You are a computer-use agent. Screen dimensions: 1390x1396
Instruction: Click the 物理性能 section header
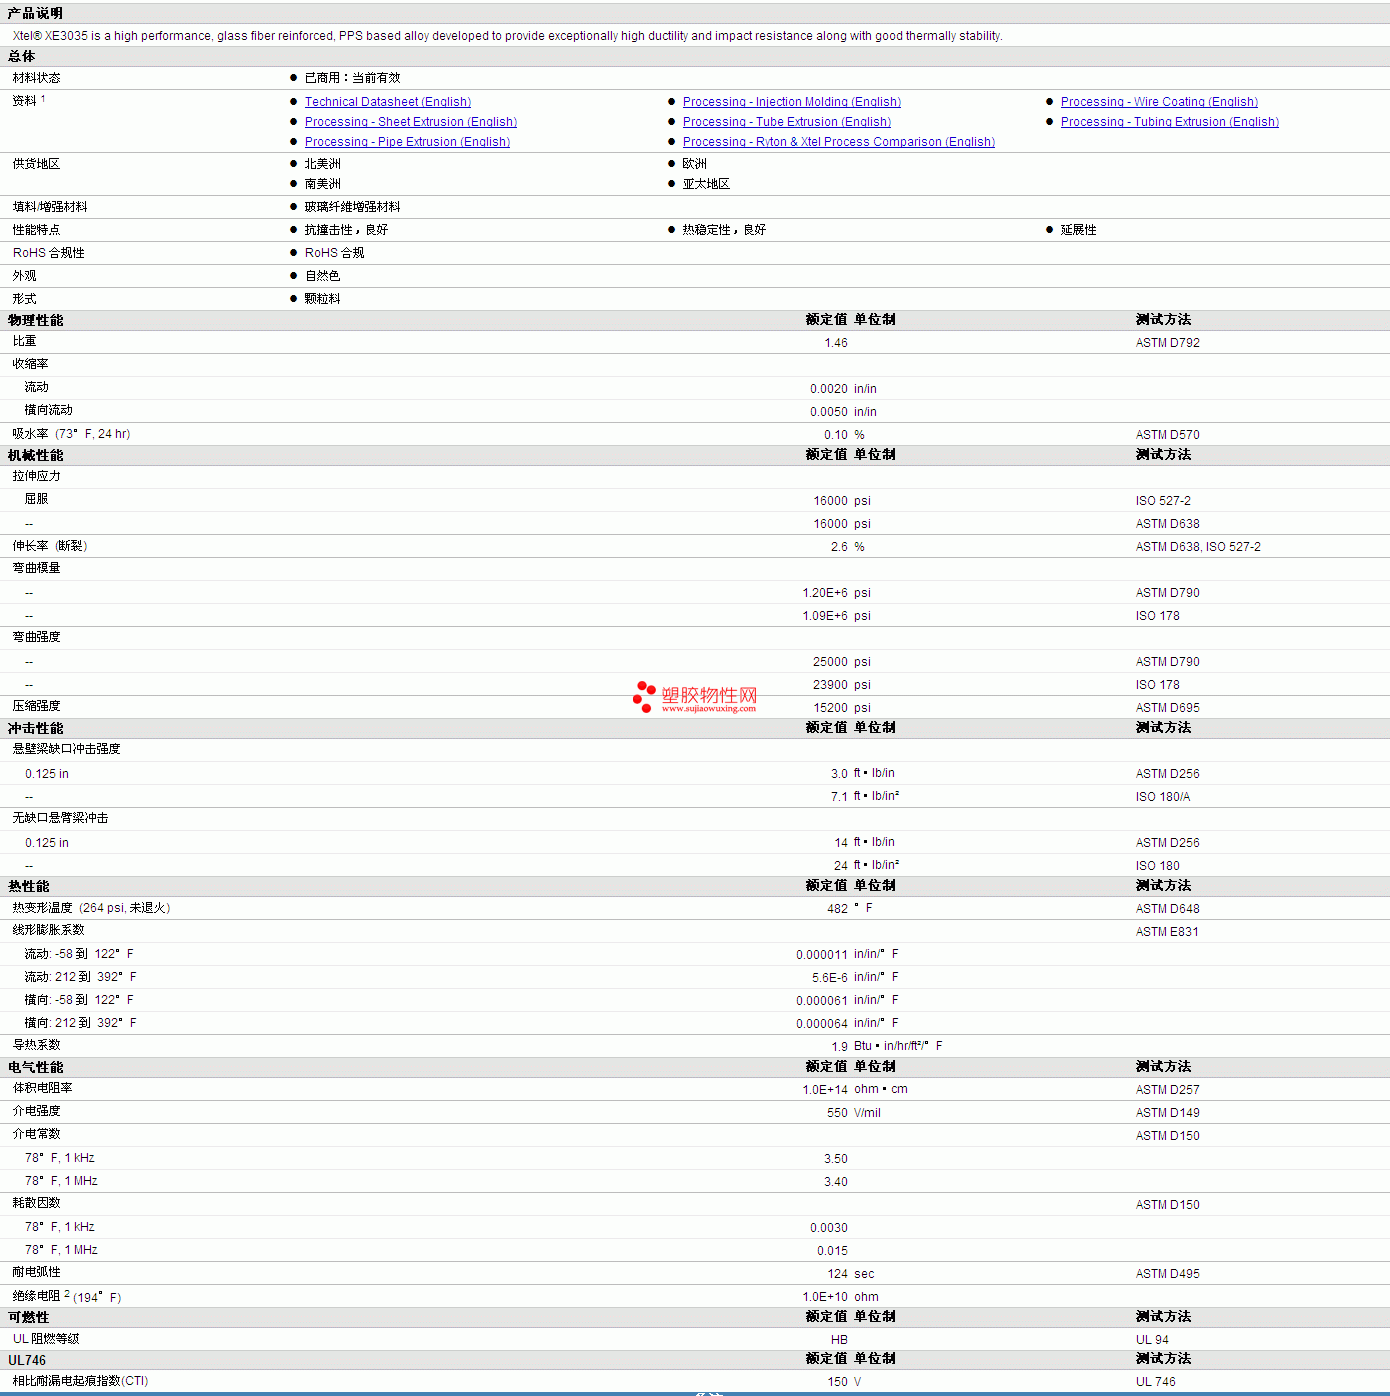coord(35,320)
